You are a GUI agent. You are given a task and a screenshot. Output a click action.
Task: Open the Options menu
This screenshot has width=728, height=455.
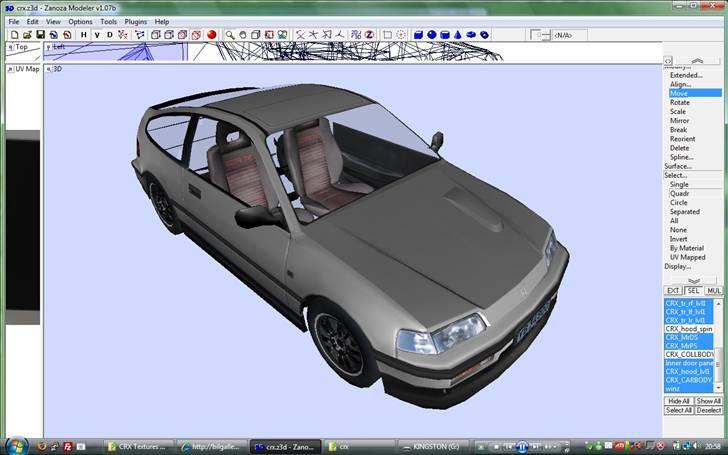pyautogui.click(x=80, y=22)
